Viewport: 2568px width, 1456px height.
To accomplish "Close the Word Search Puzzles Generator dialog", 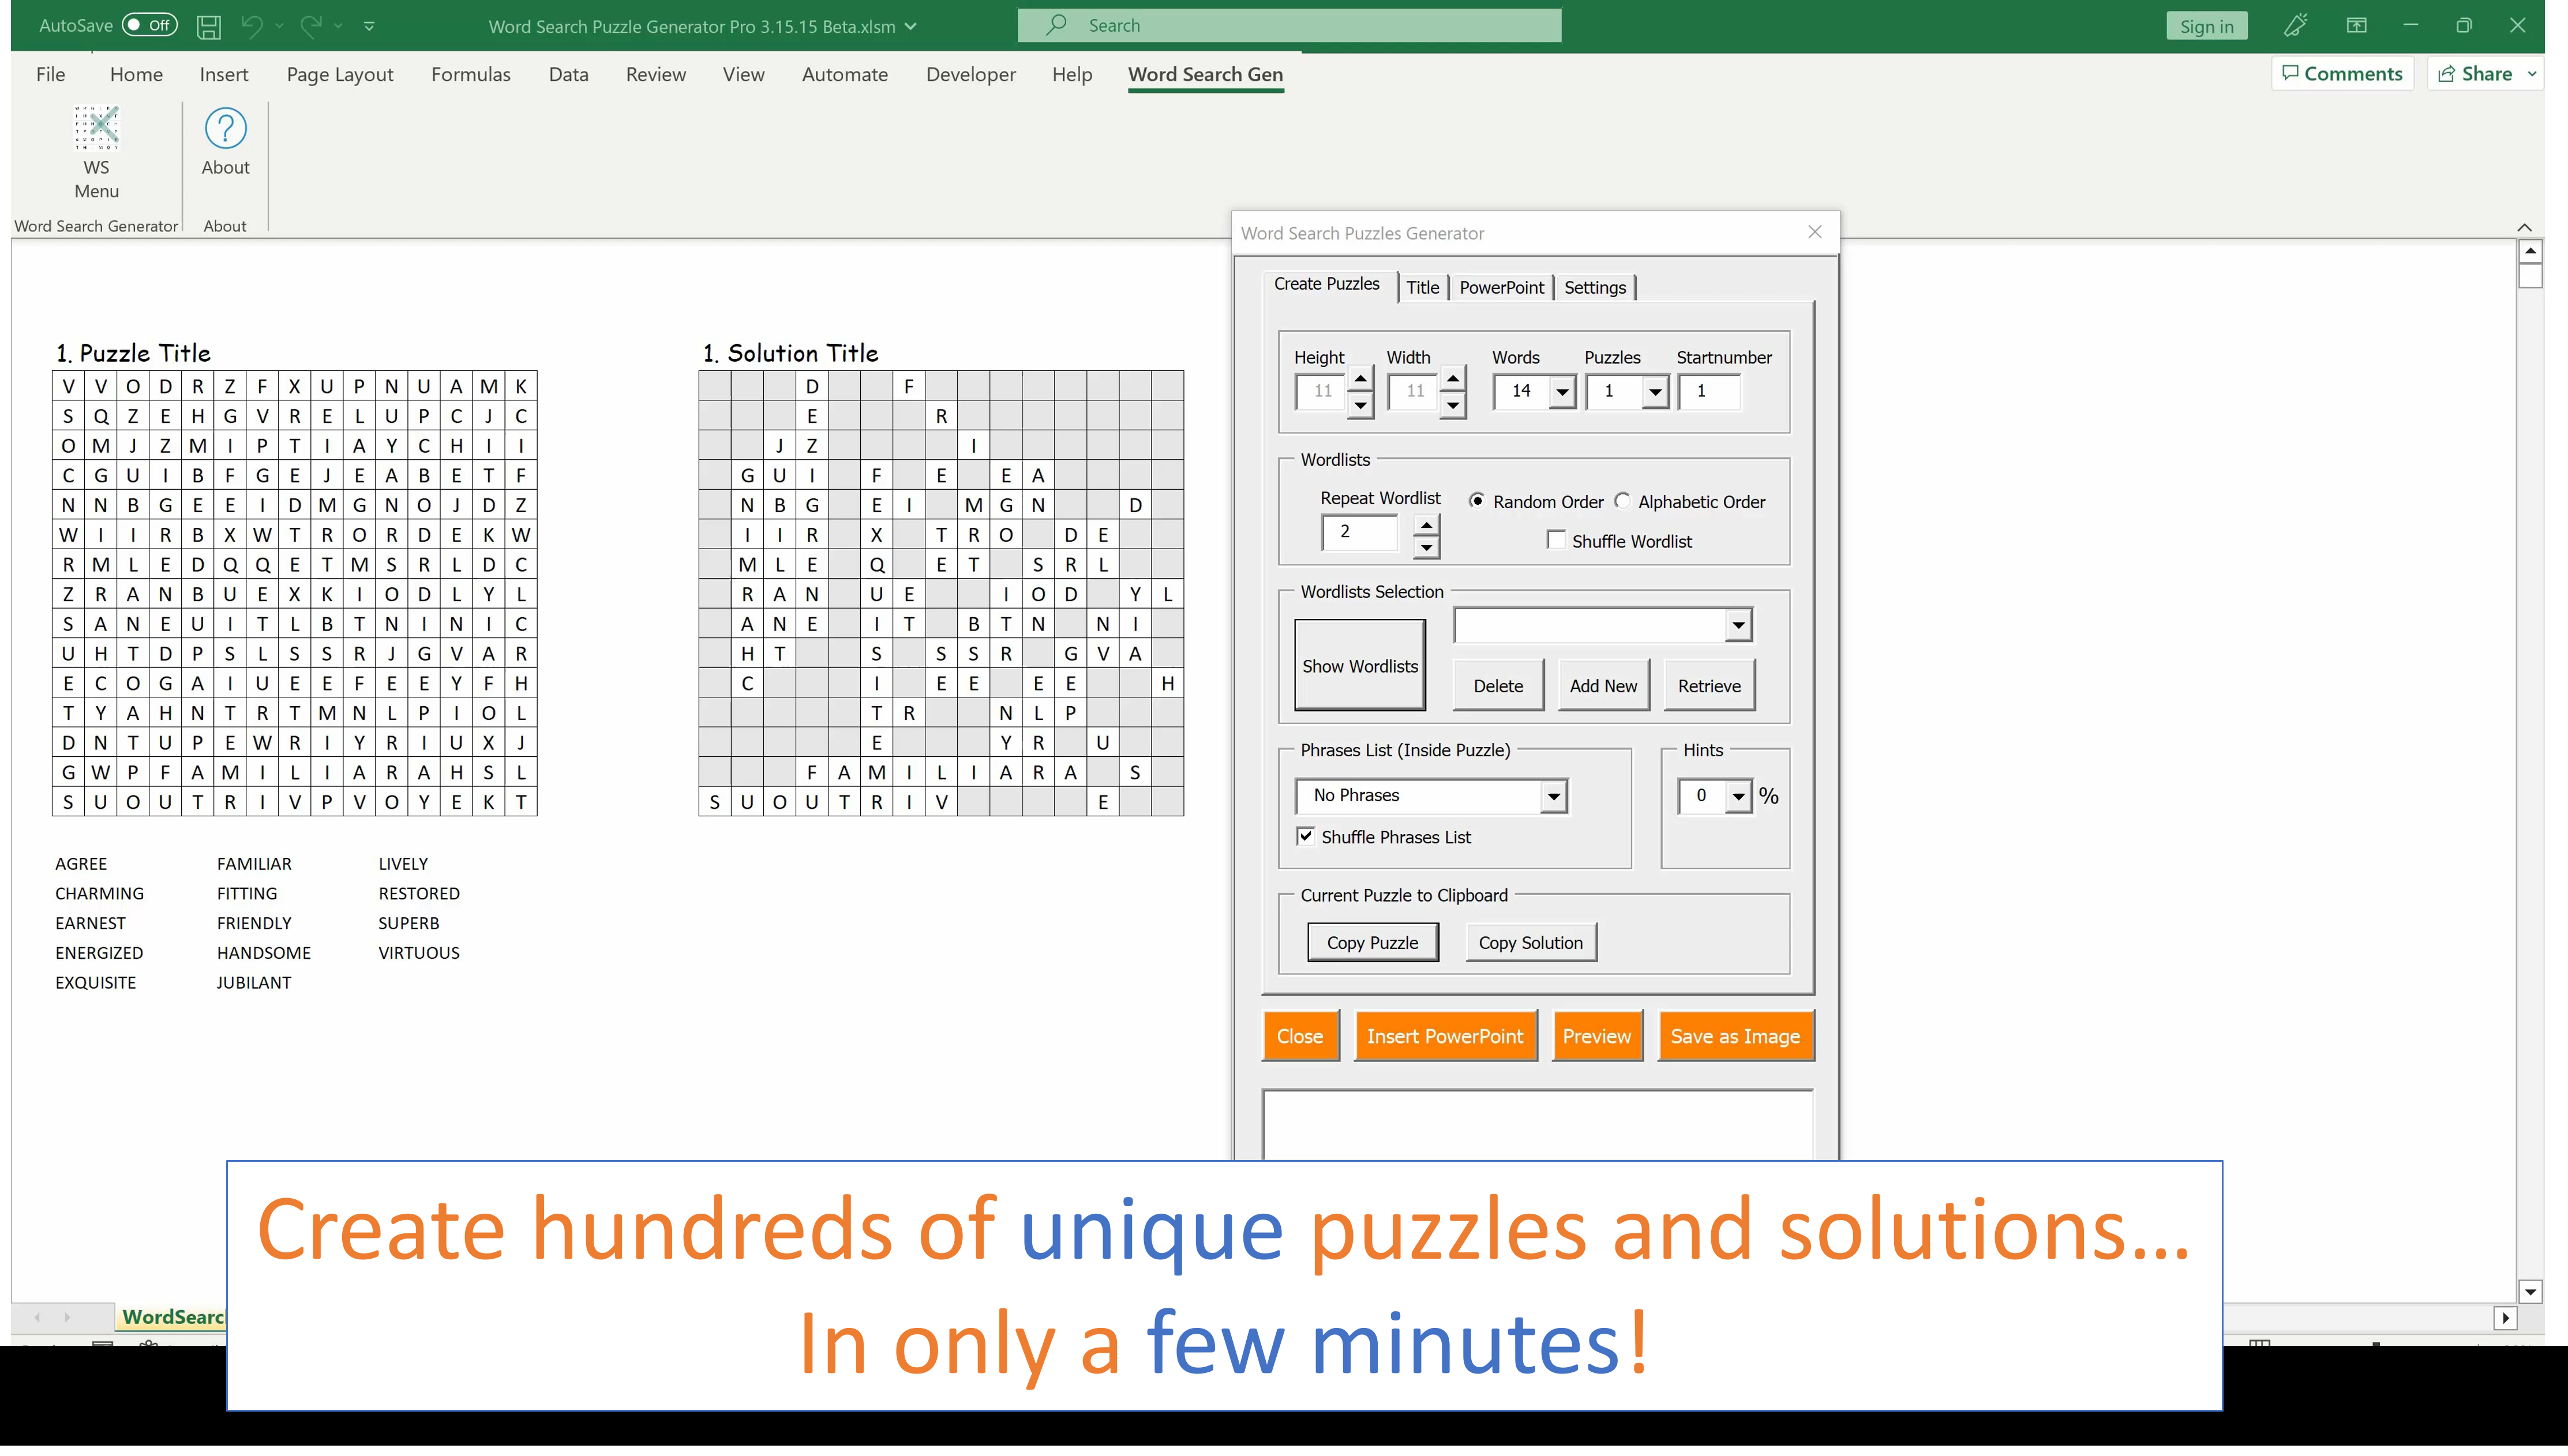I will (x=1814, y=232).
